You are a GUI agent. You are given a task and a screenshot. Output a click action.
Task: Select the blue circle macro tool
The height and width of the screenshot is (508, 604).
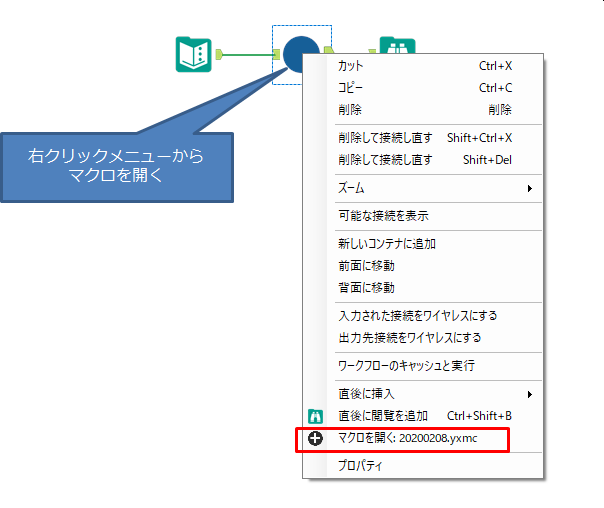(298, 52)
